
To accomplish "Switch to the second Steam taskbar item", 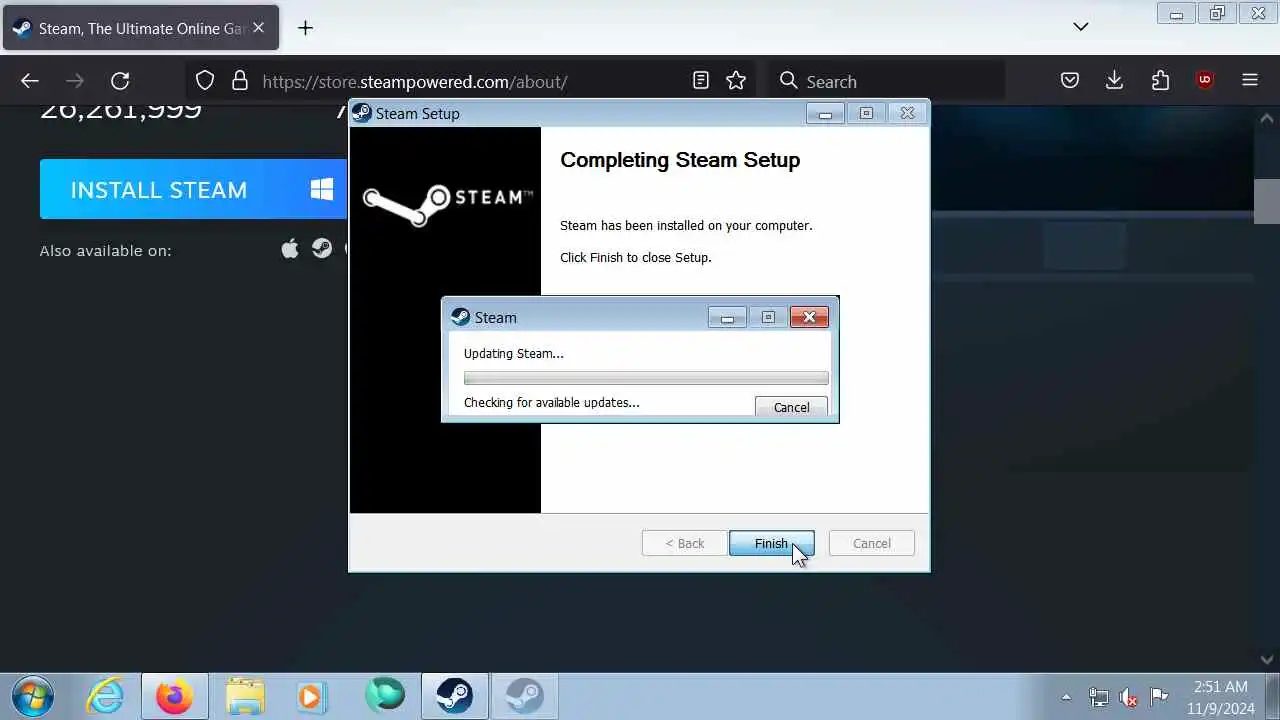I will [x=524, y=696].
